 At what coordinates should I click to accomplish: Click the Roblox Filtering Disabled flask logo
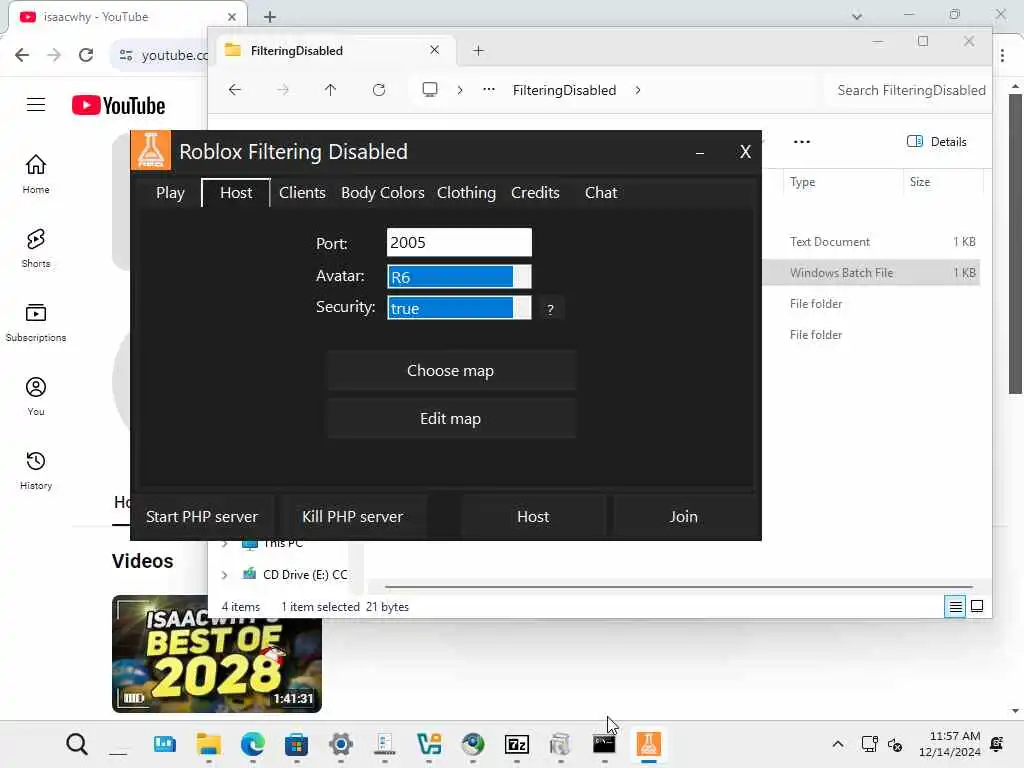pyautogui.click(x=151, y=150)
